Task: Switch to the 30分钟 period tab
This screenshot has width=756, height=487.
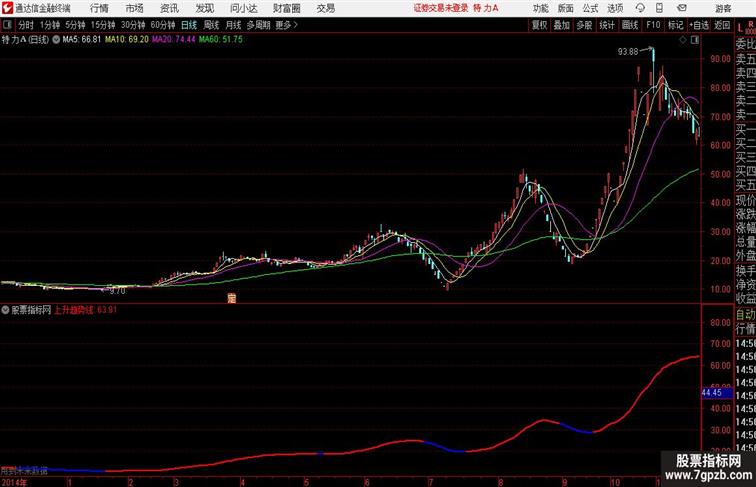Action: 133,25
